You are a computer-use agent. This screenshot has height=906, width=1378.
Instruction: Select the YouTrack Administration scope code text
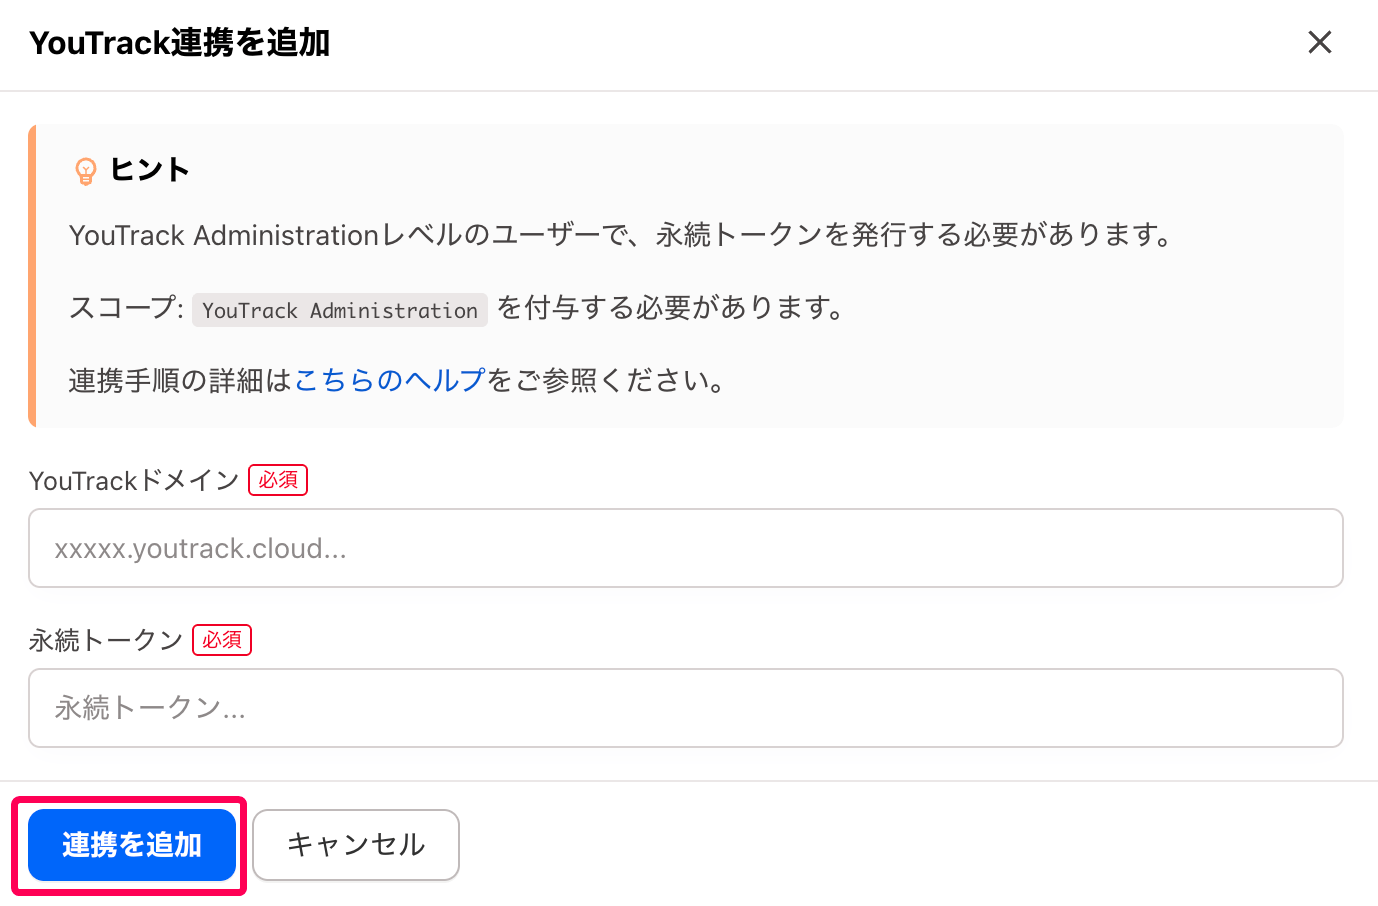pos(340,310)
